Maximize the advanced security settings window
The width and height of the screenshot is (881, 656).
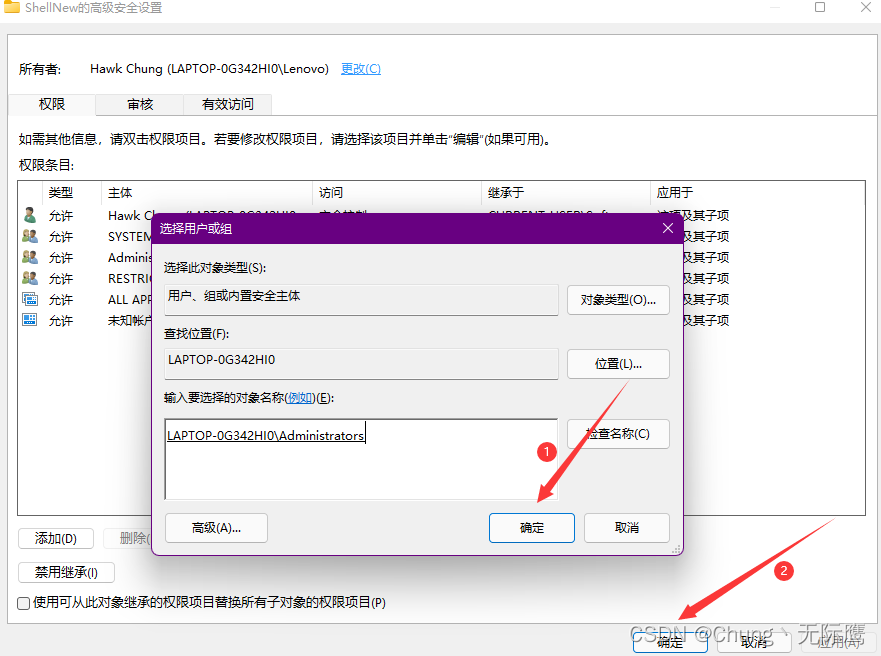[820, 7]
